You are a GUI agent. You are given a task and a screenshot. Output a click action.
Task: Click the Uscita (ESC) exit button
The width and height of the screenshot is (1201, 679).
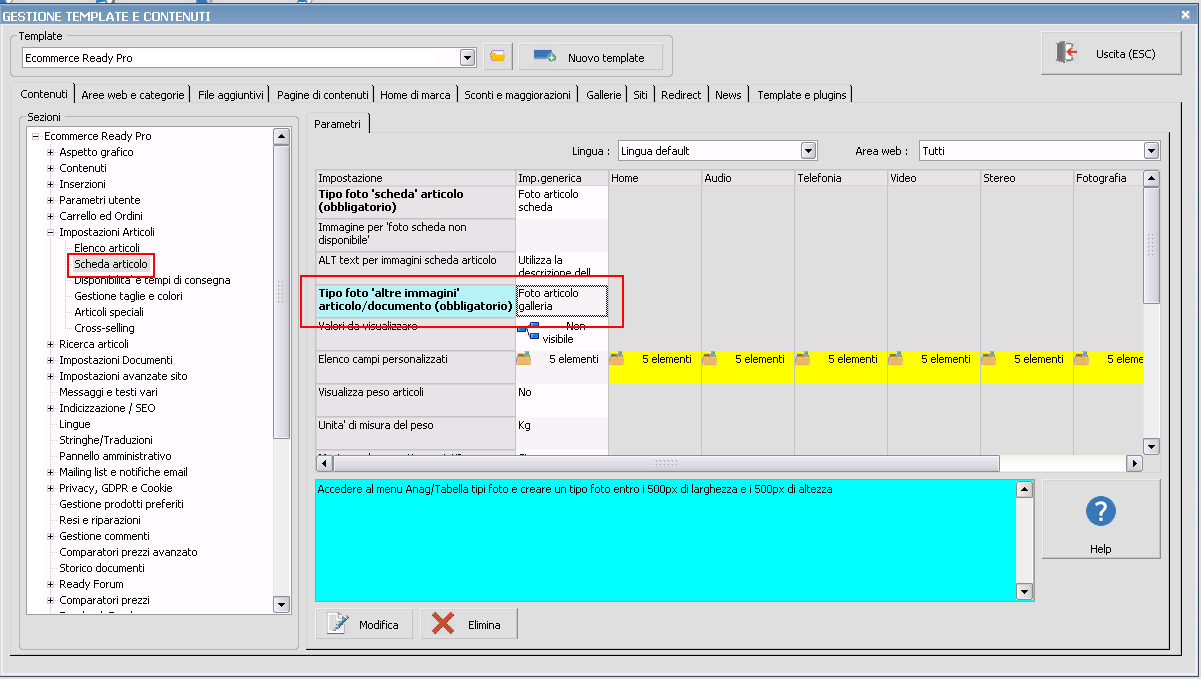click(1110, 53)
